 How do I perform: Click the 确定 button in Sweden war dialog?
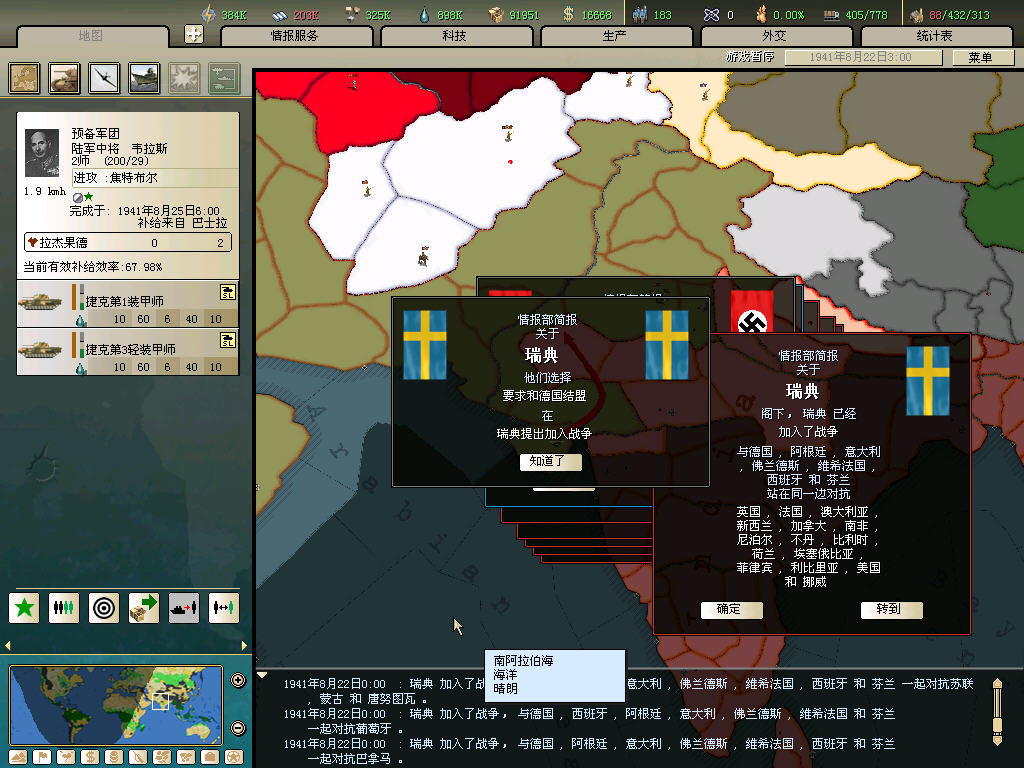[731, 609]
